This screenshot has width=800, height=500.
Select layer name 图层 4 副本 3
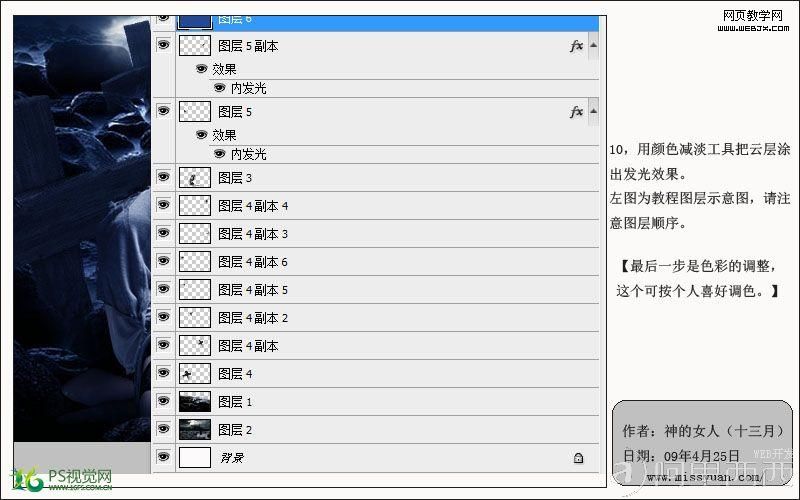tap(253, 234)
